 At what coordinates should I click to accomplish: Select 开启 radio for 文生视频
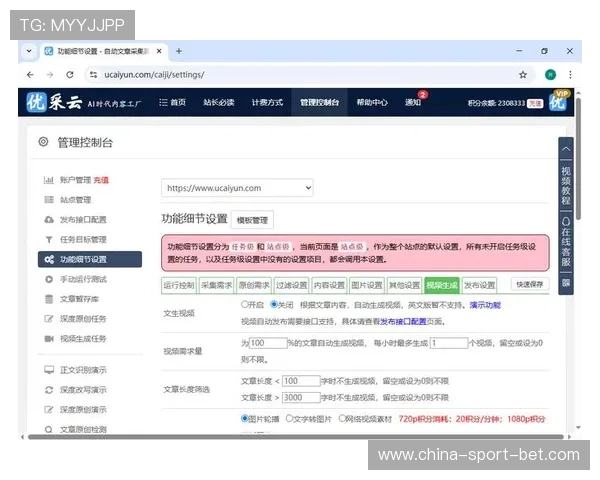(245, 305)
